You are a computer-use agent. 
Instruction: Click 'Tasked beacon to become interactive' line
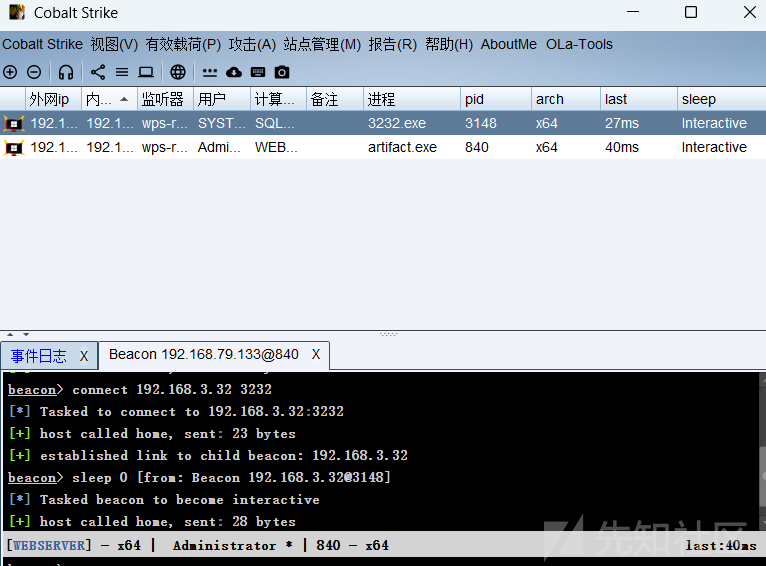180,500
